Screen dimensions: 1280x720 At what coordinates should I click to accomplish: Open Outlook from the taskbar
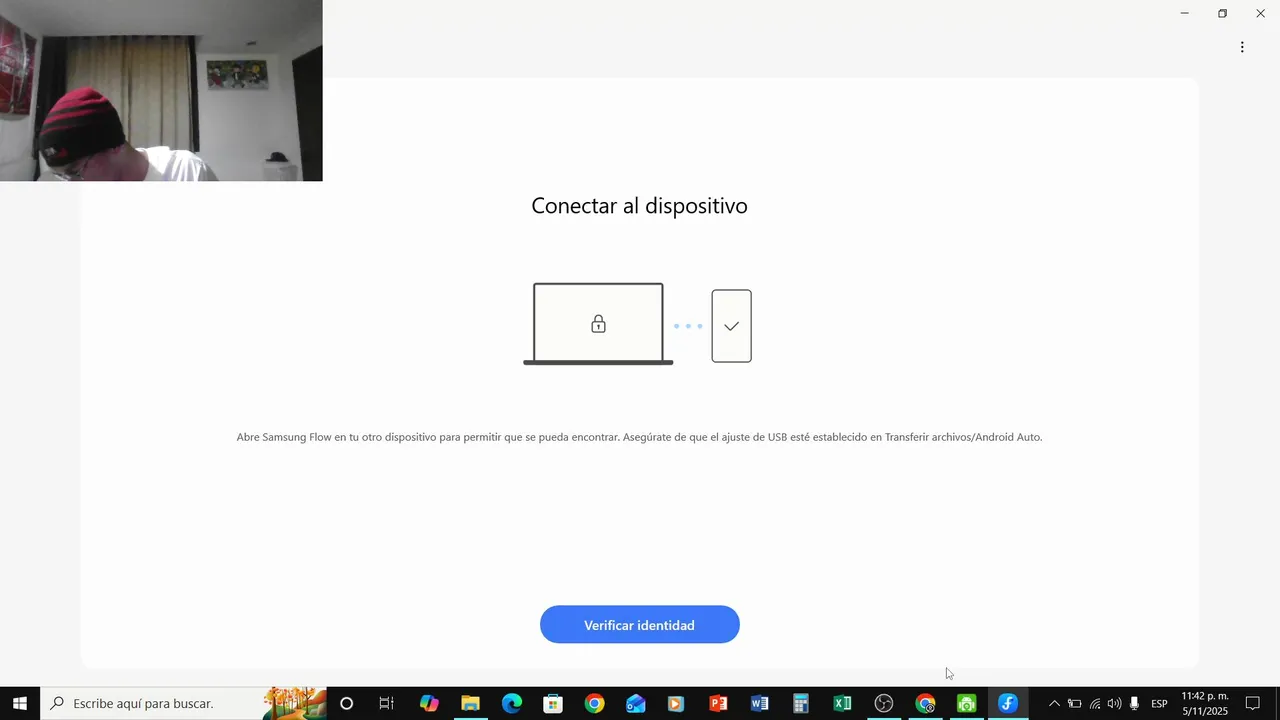click(636, 704)
